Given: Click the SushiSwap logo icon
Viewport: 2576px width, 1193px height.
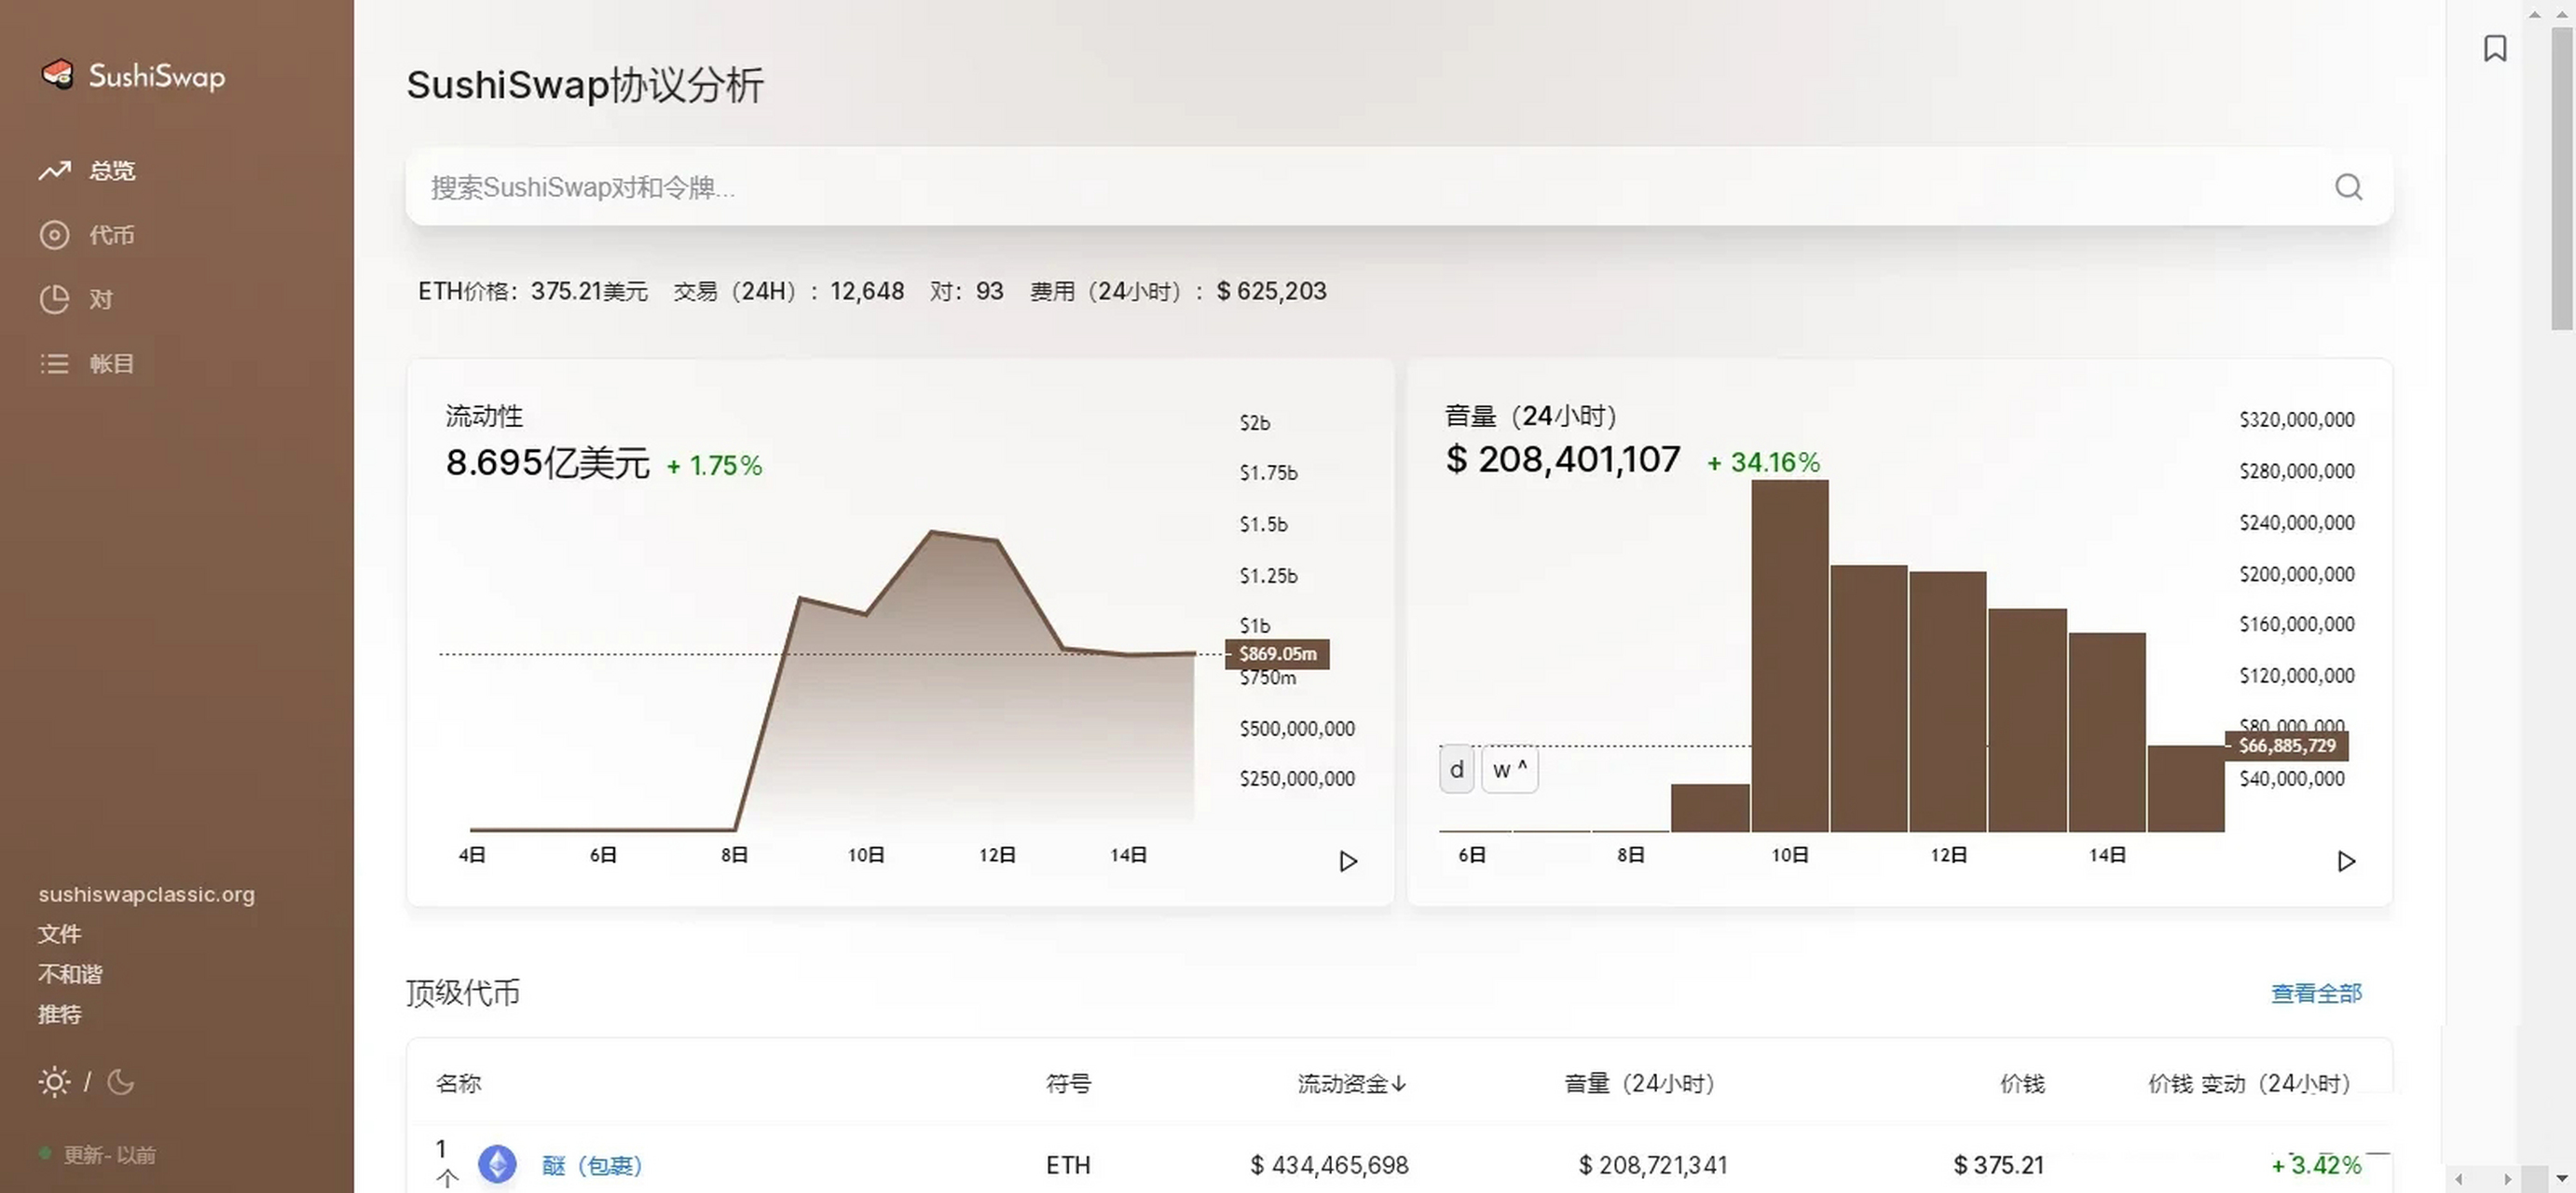Looking at the screenshot, I should pos(57,74).
